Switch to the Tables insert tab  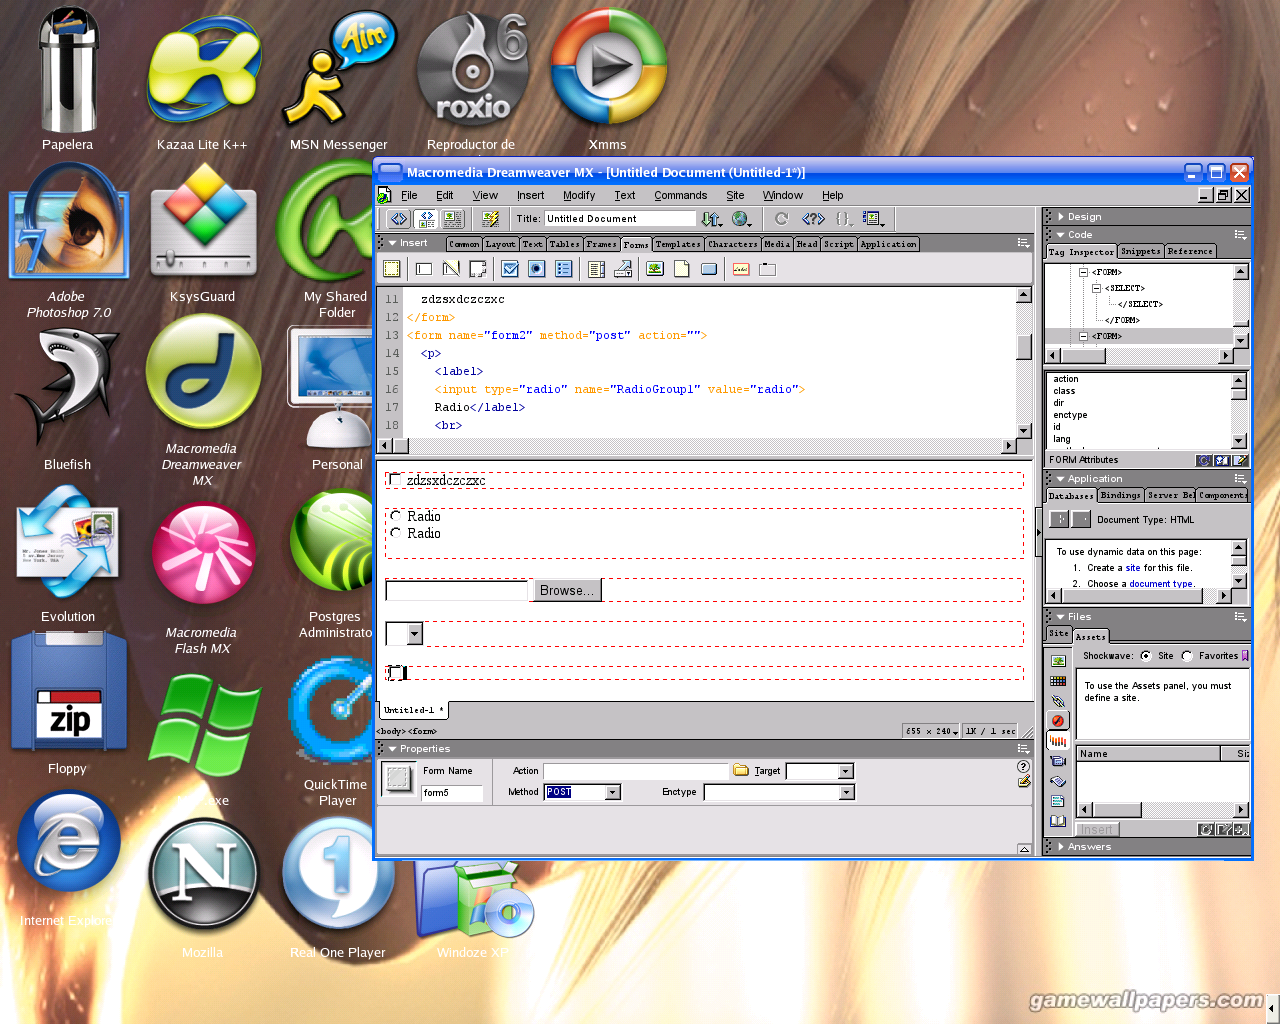564,244
